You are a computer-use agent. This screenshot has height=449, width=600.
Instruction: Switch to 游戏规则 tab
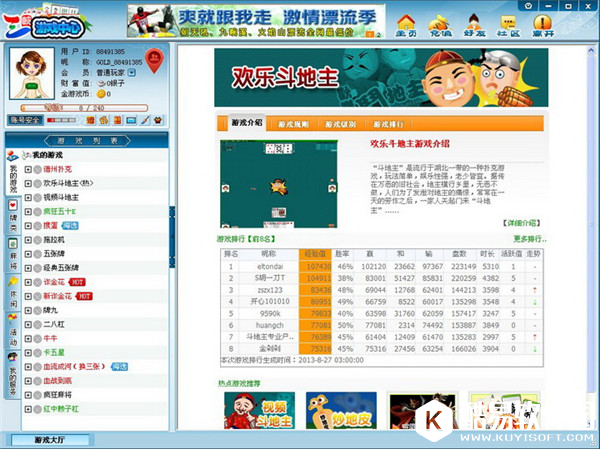(x=293, y=124)
